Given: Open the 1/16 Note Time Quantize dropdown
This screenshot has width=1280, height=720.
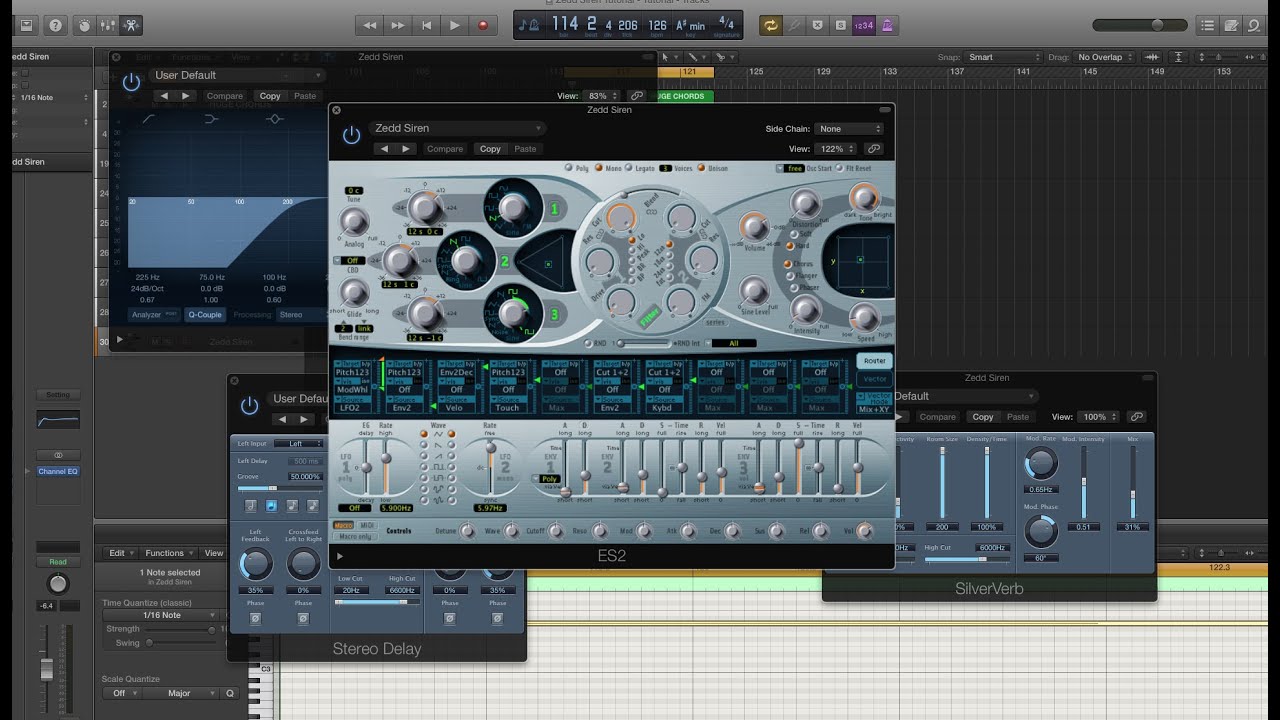Looking at the screenshot, I should pyautogui.click(x=161, y=615).
